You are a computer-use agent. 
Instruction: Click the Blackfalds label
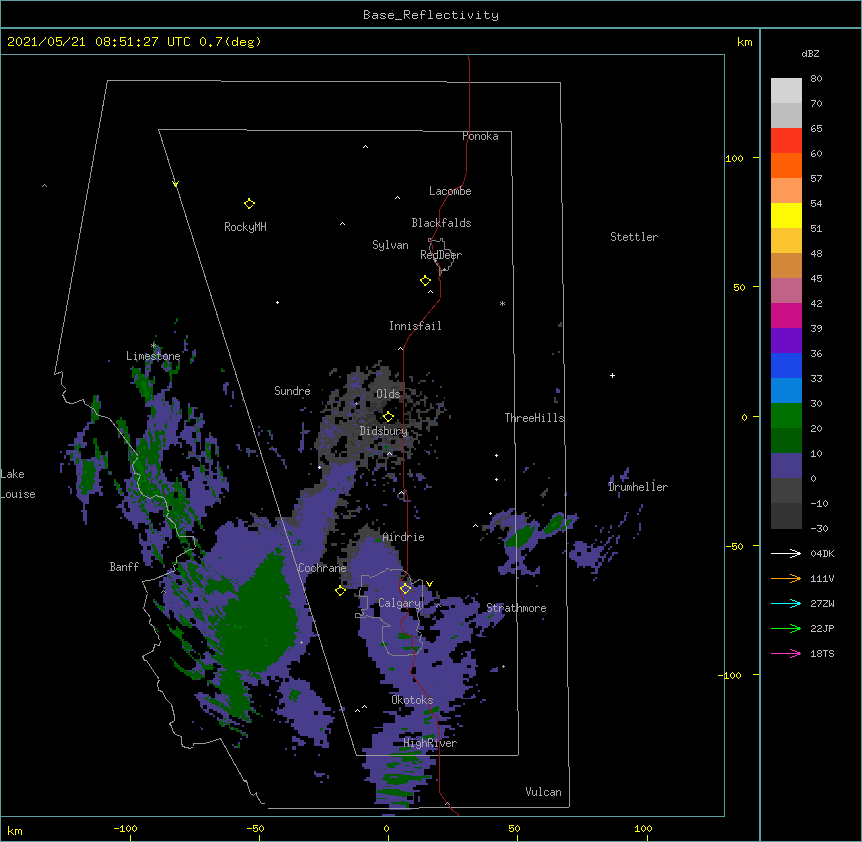[x=441, y=223]
